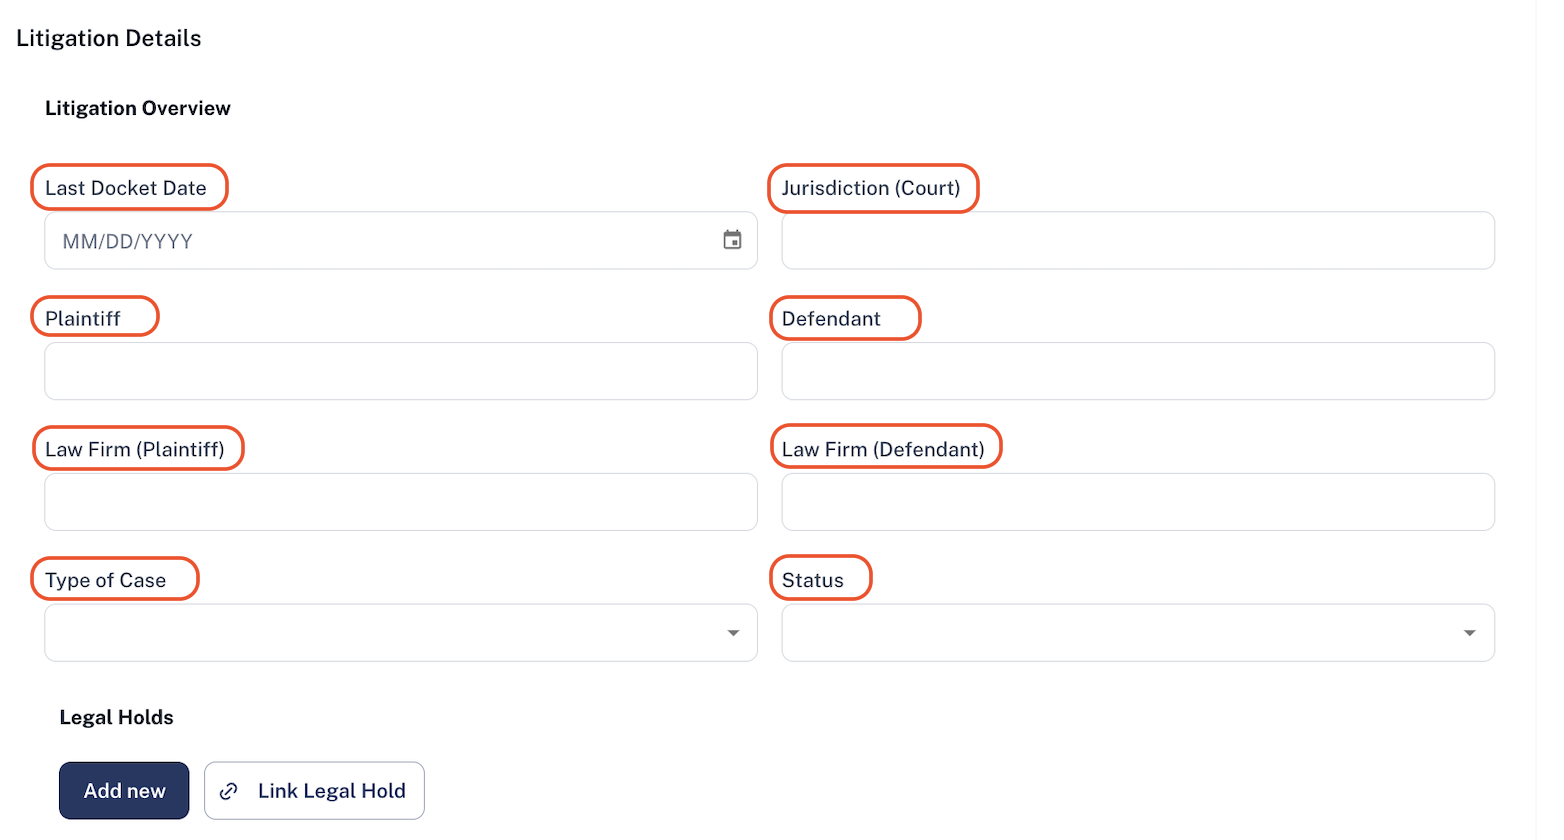Select the Status label
Image resolution: width=1564 pixels, height=840 pixels.
(x=813, y=580)
